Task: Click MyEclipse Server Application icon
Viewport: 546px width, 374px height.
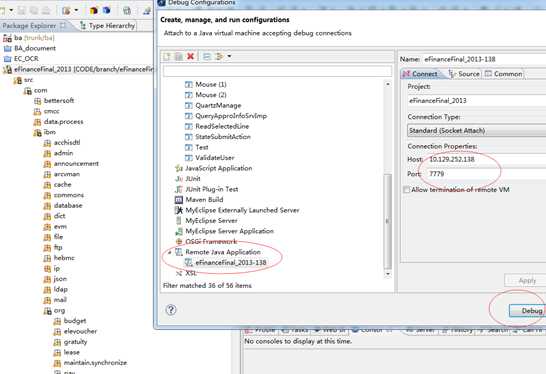Action: point(179,231)
